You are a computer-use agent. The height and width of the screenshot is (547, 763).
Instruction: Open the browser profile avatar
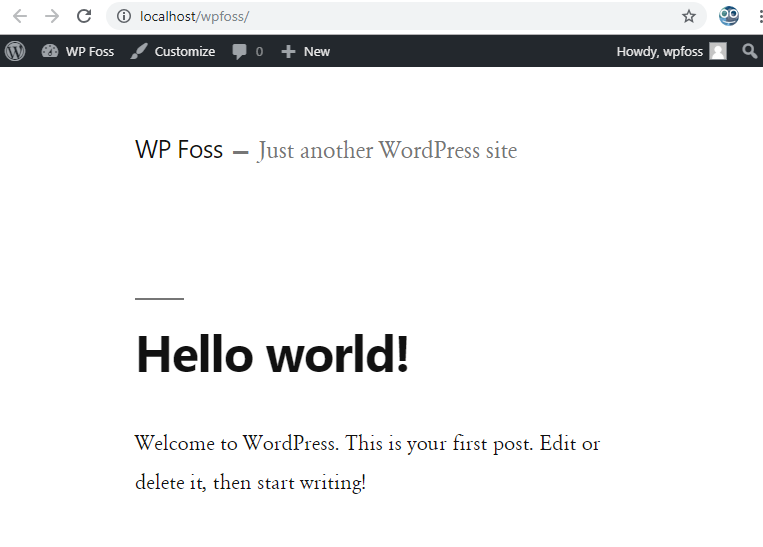click(x=728, y=16)
